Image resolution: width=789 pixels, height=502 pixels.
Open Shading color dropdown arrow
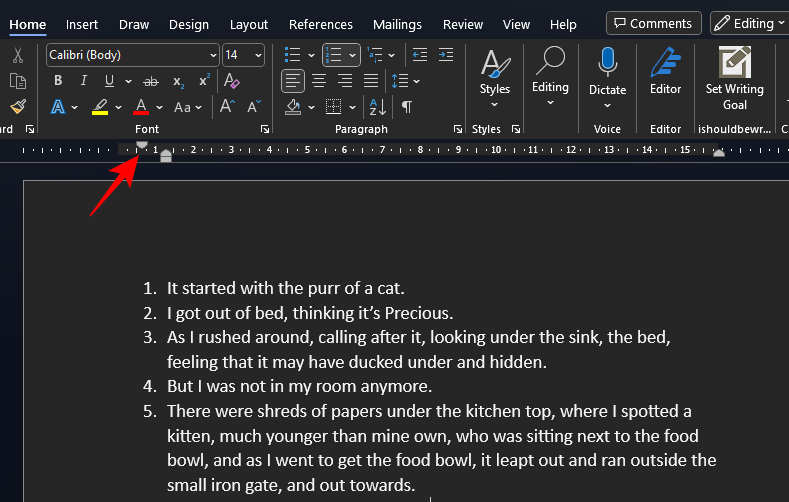coord(311,107)
